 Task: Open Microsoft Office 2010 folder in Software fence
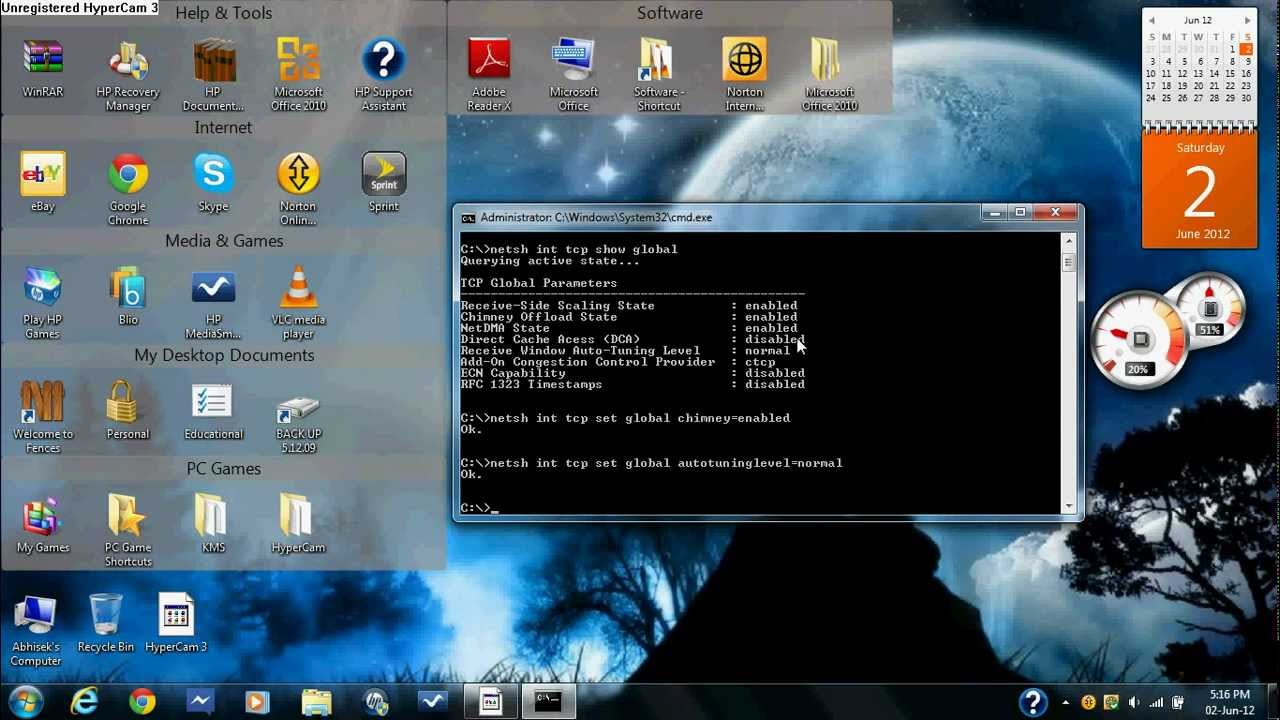tap(829, 75)
